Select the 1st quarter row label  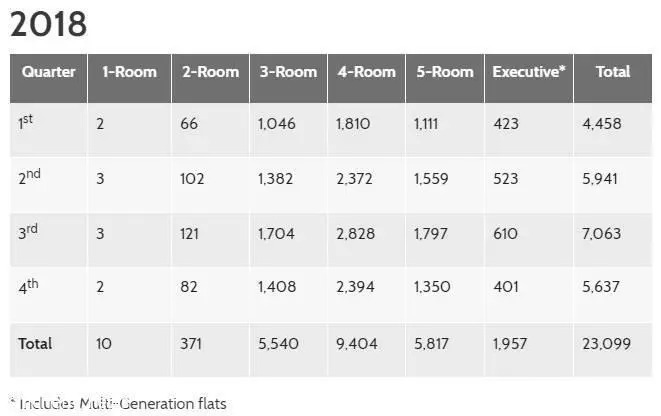click(x=25, y=123)
